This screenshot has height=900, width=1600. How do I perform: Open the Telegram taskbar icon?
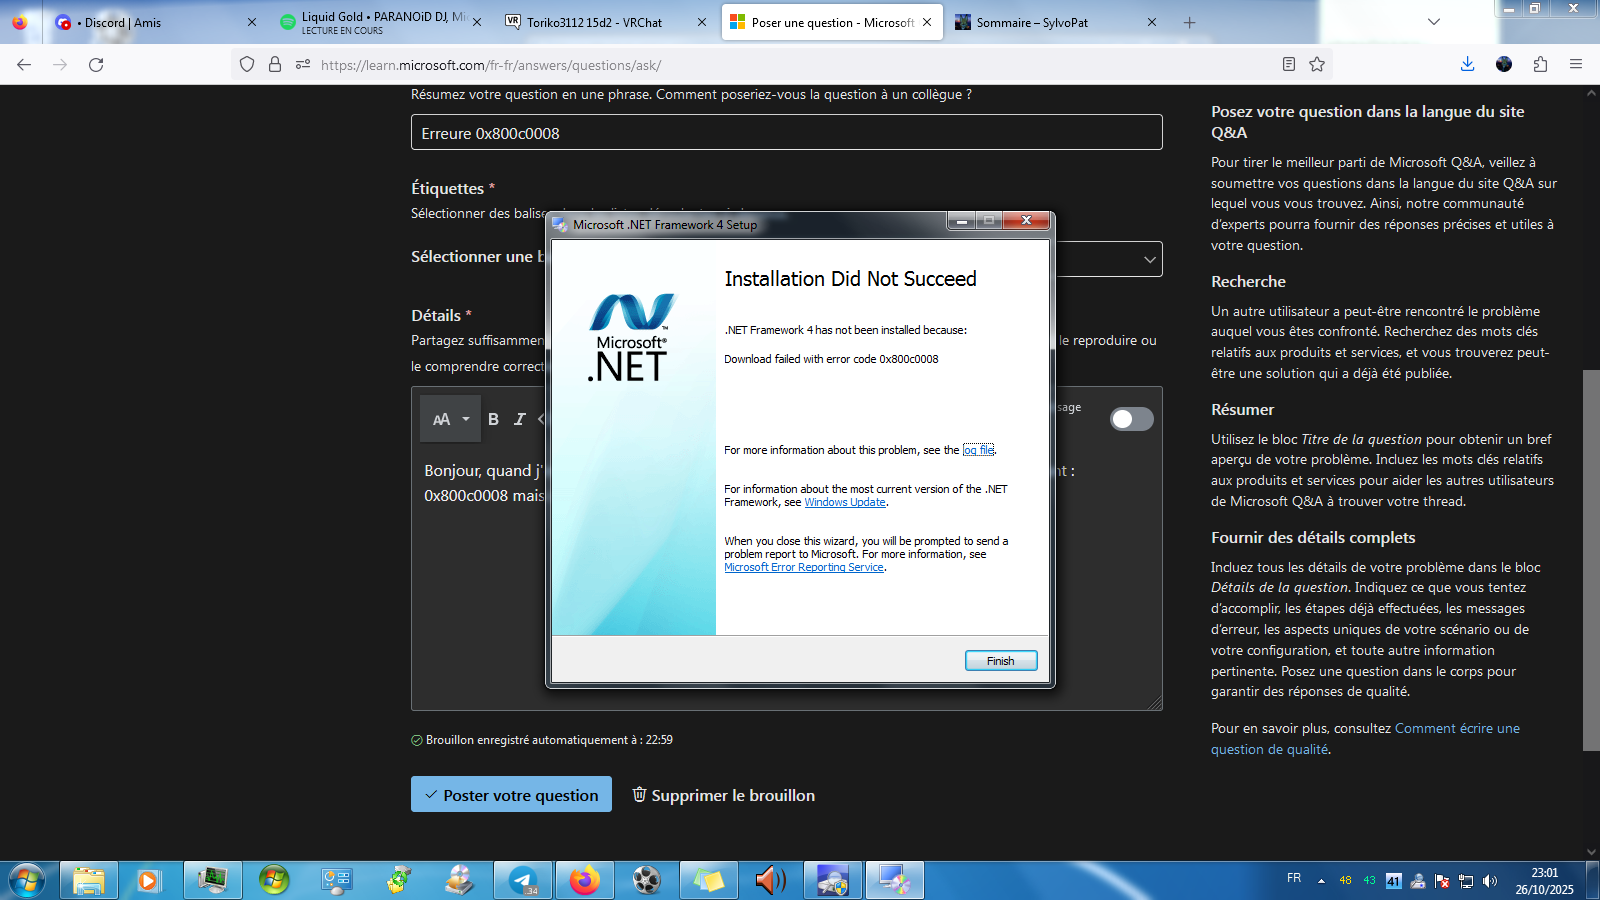[x=523, y=880]
